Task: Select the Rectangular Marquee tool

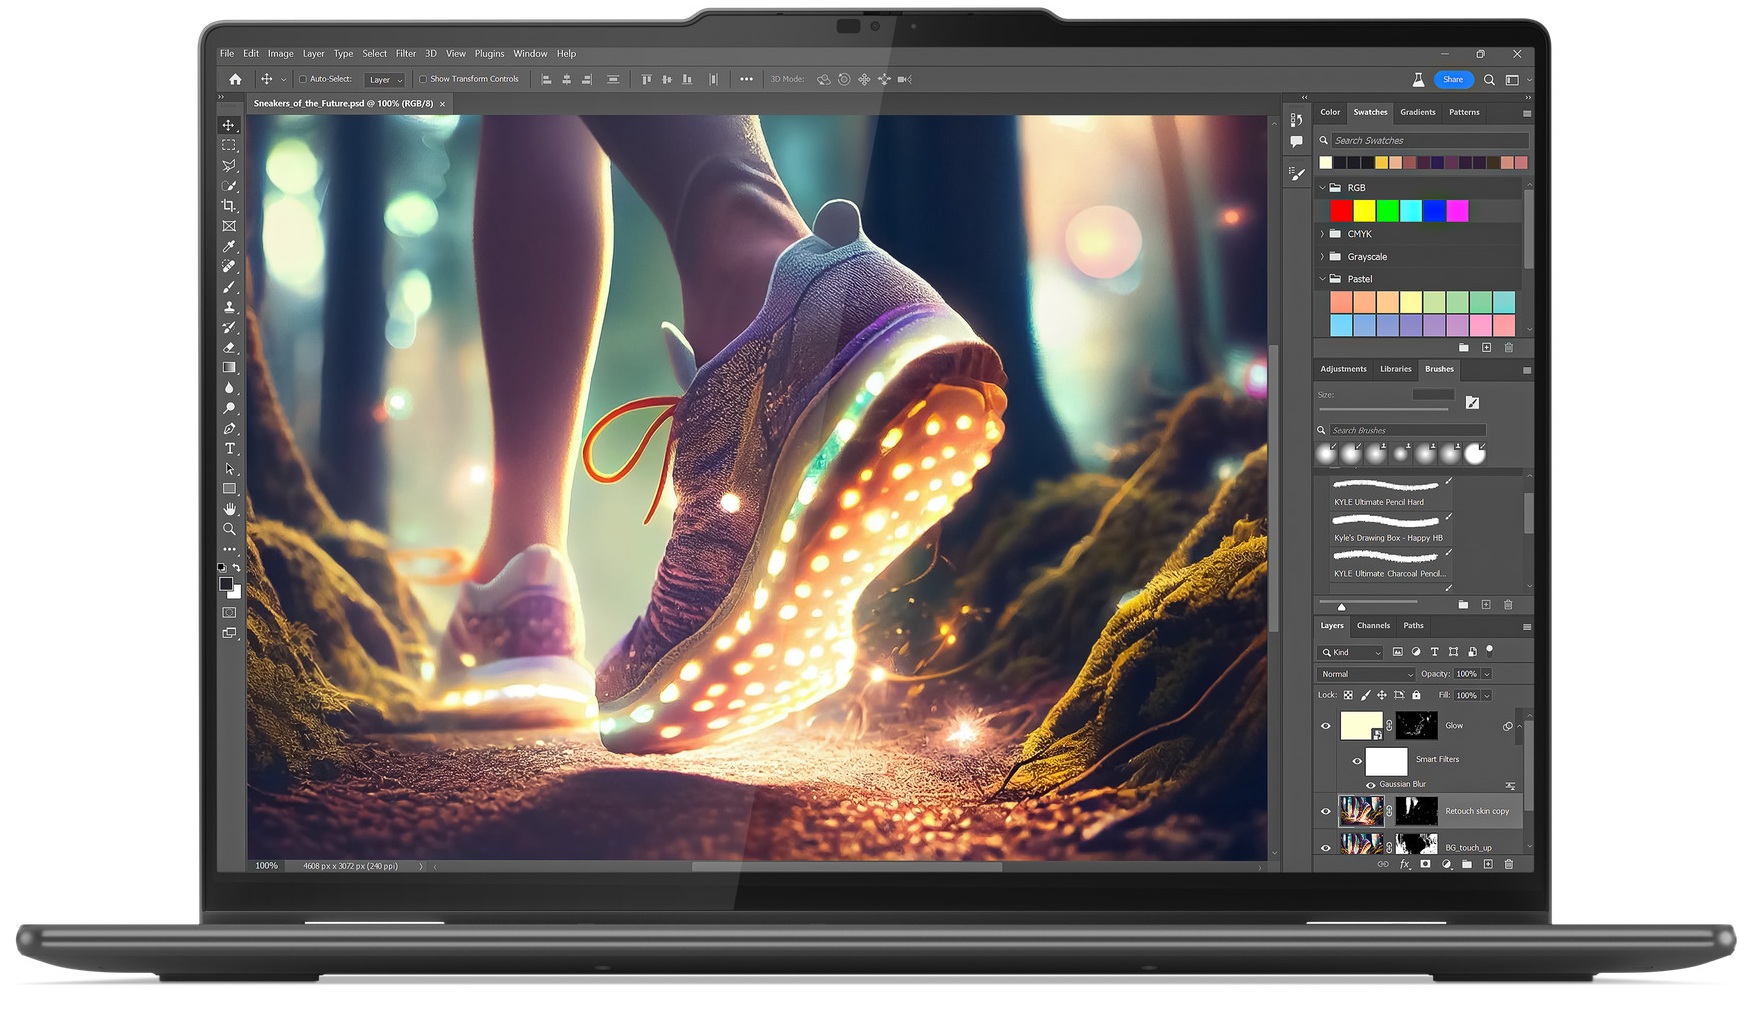Action: pos(229,145)
